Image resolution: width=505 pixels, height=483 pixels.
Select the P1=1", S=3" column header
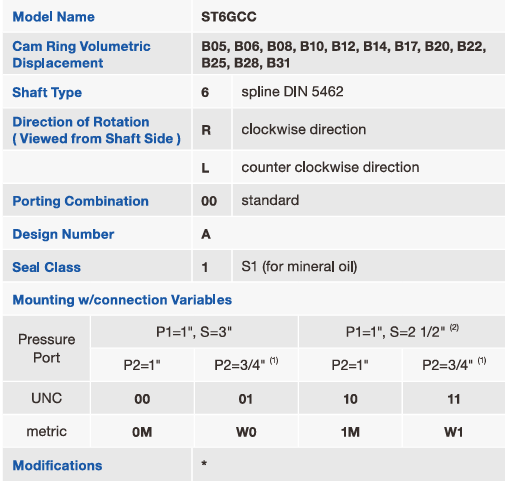coord(194,332)
